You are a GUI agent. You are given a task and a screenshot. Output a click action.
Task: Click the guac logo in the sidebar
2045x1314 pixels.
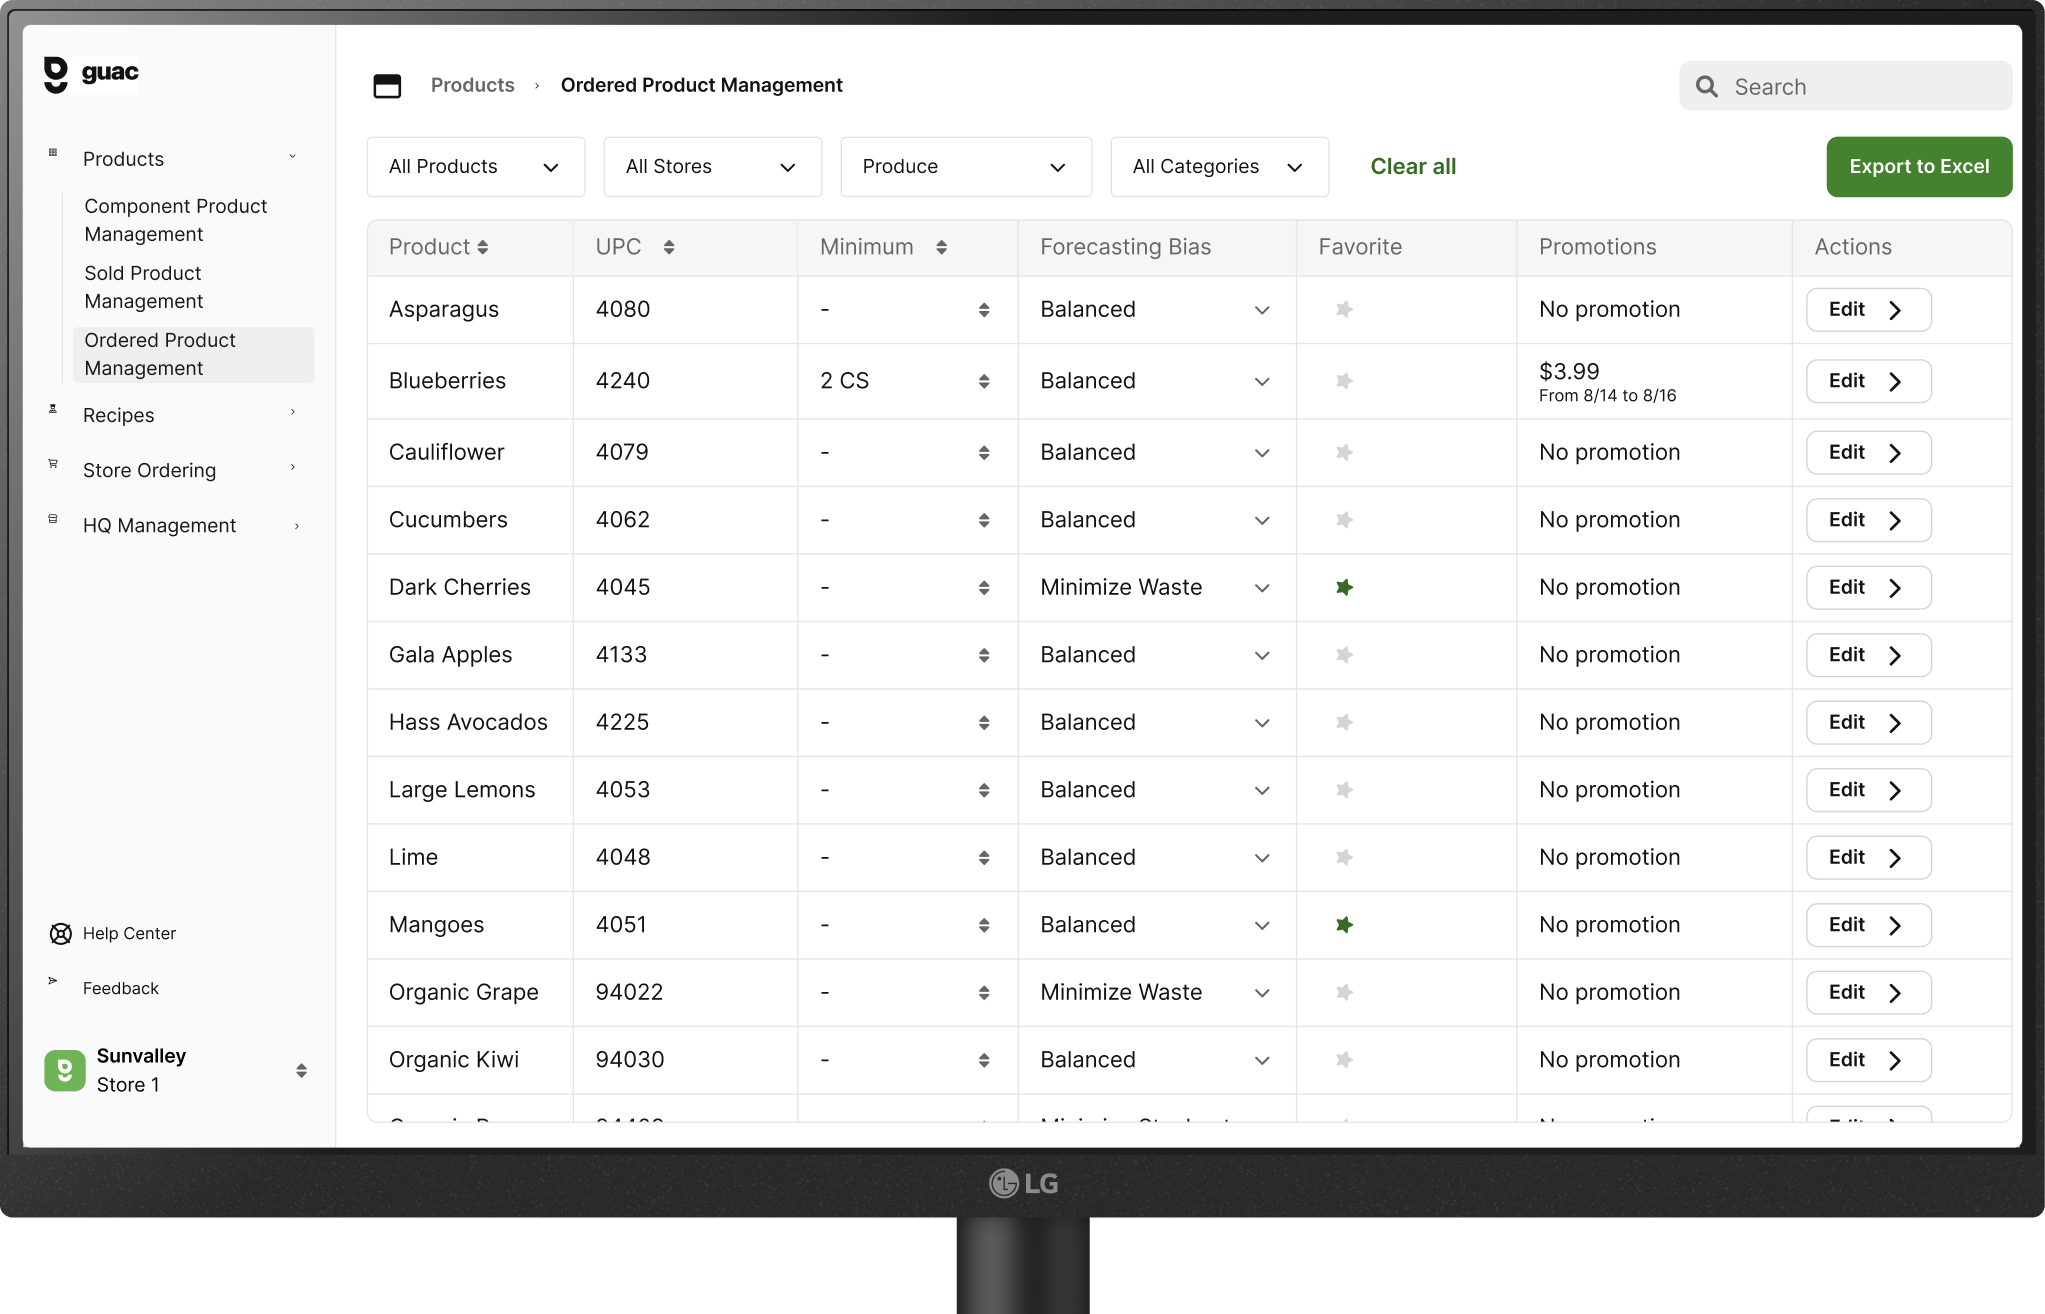click(91, 71)
